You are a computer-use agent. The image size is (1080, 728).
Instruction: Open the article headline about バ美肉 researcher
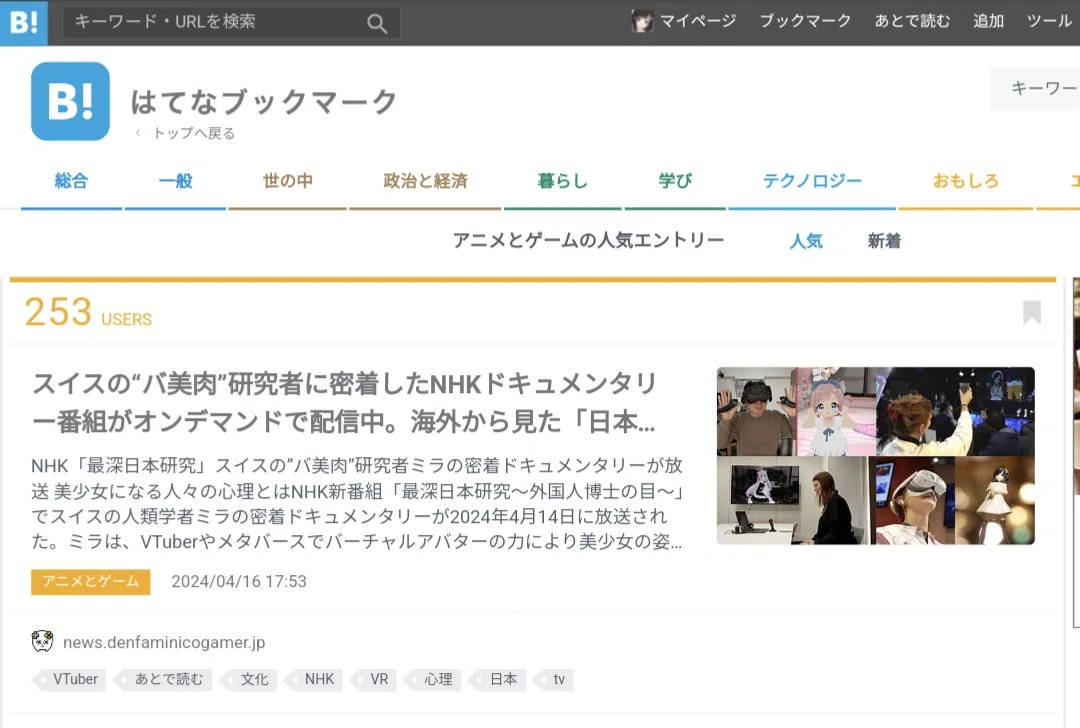(x=344, y=403)
